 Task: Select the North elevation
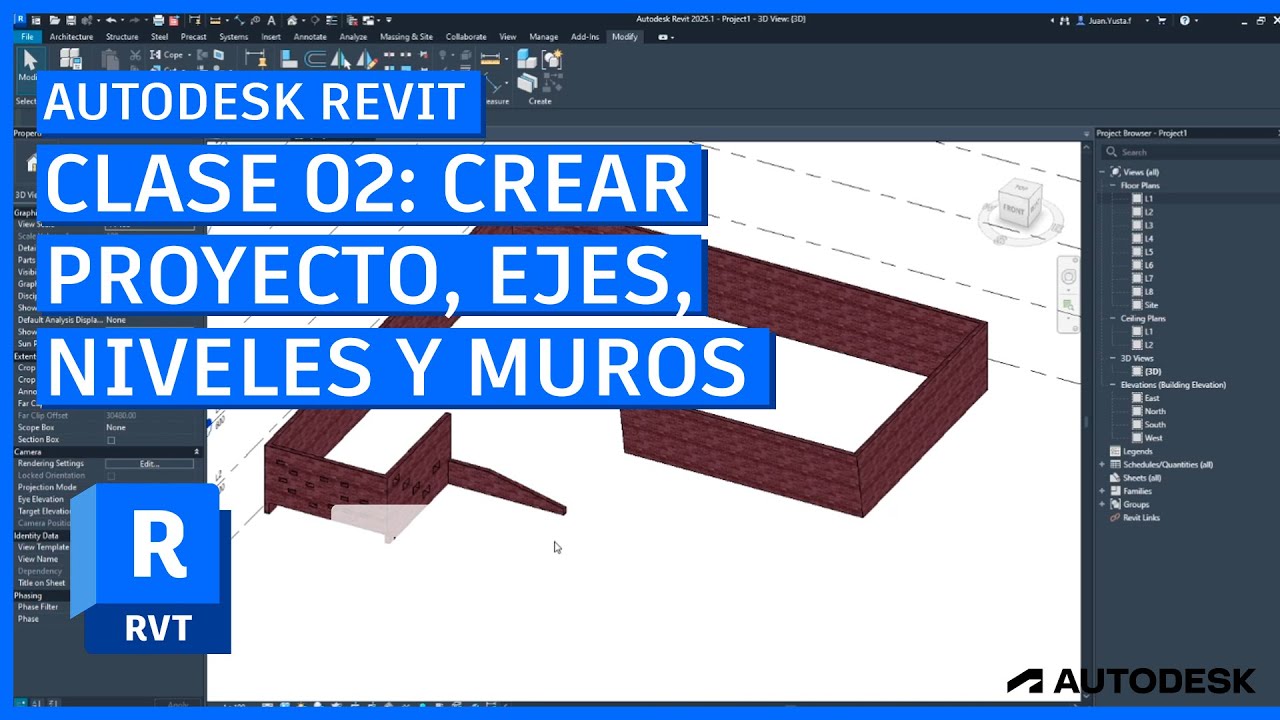pos(1154,411)
